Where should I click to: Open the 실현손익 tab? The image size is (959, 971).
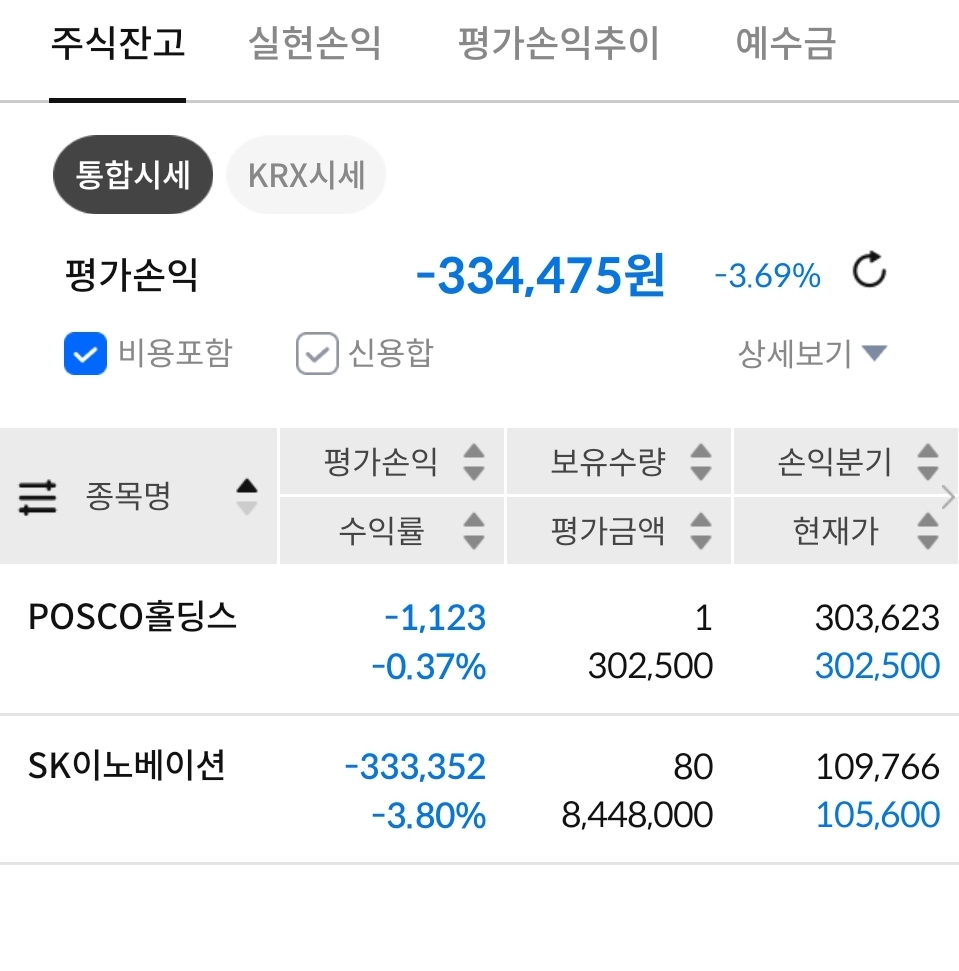(x=315, y=43)
